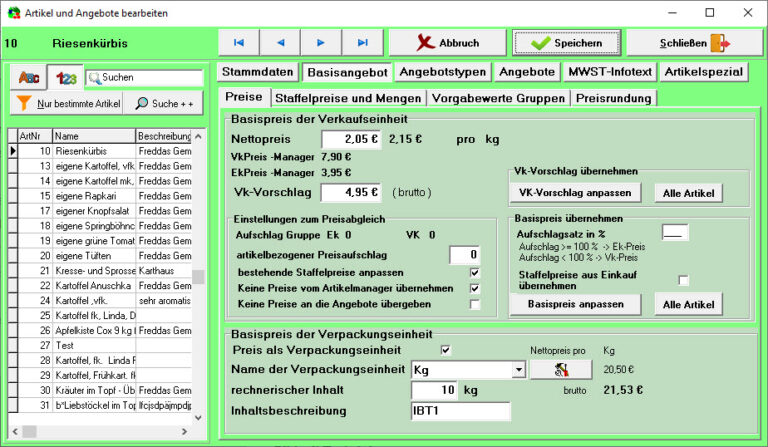Apply Vk-Vorschlag to Alle Artikel
768x447 pixels.
(x=688, y=193)
